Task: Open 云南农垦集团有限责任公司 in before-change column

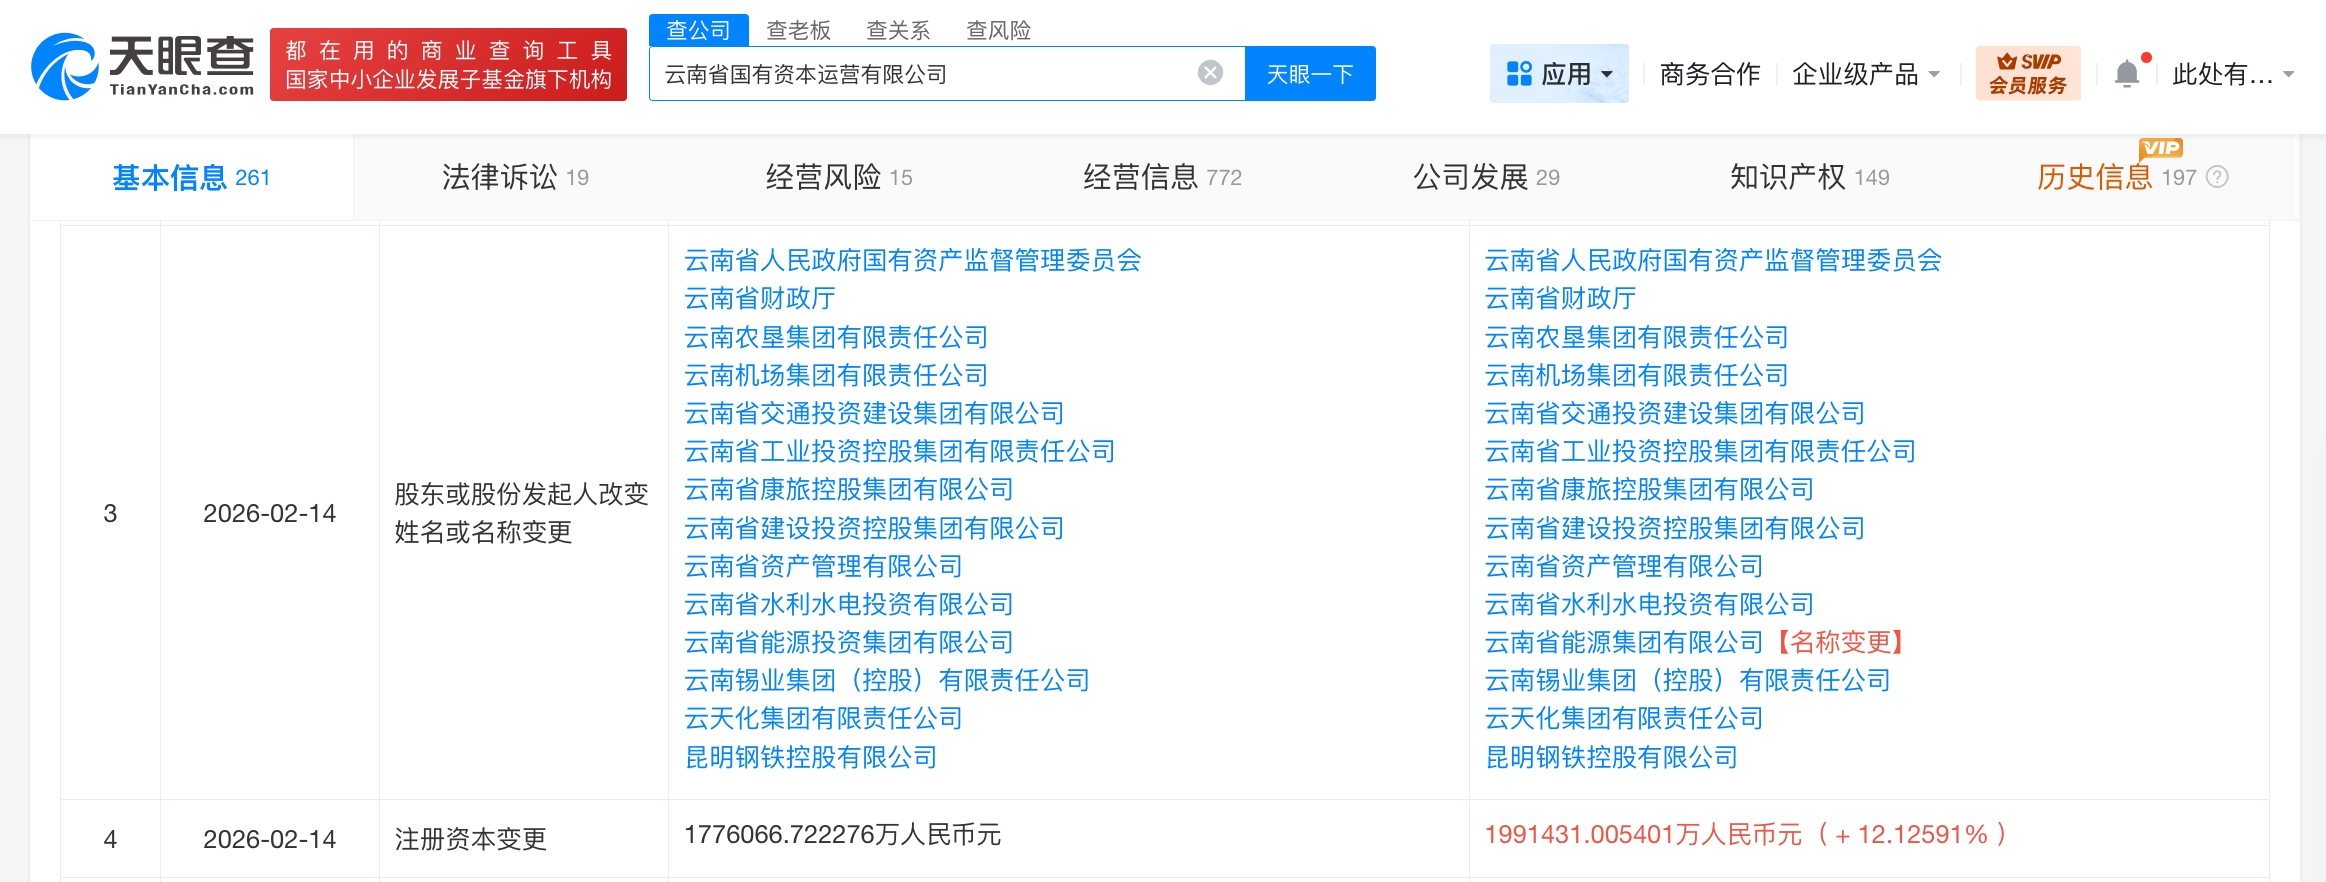Action: click(836, 337)
